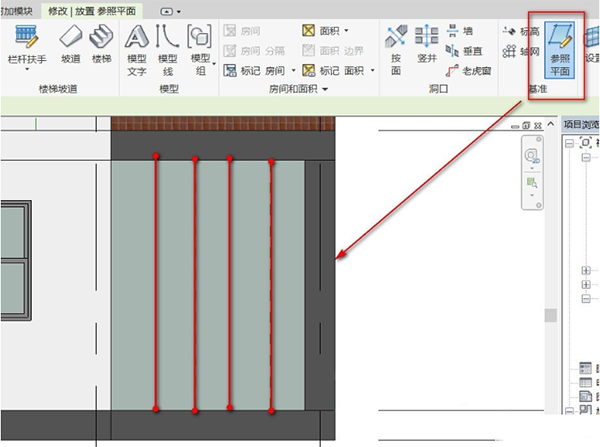Viewport: 600px width, 447px height.
Task: Select the 标高 level tool
Action: (x=521, y=31)
